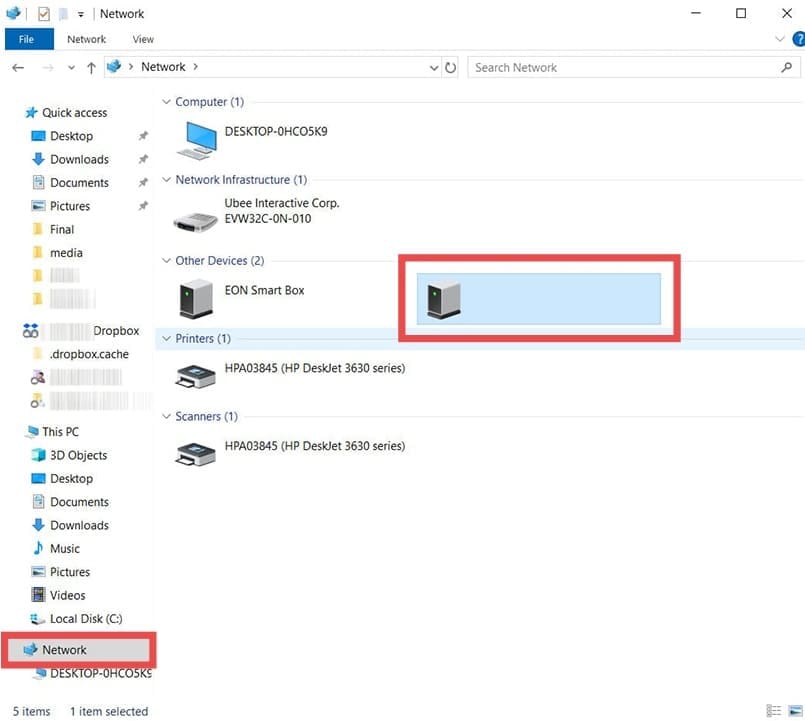The image size is (805, 721).
Task: Unpin Downloads via its pin icon
Action: coord(143,159)
